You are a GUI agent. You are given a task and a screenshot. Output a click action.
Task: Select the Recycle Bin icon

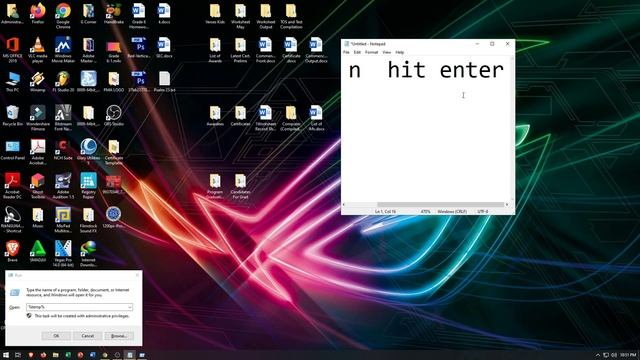coord(13,116)
